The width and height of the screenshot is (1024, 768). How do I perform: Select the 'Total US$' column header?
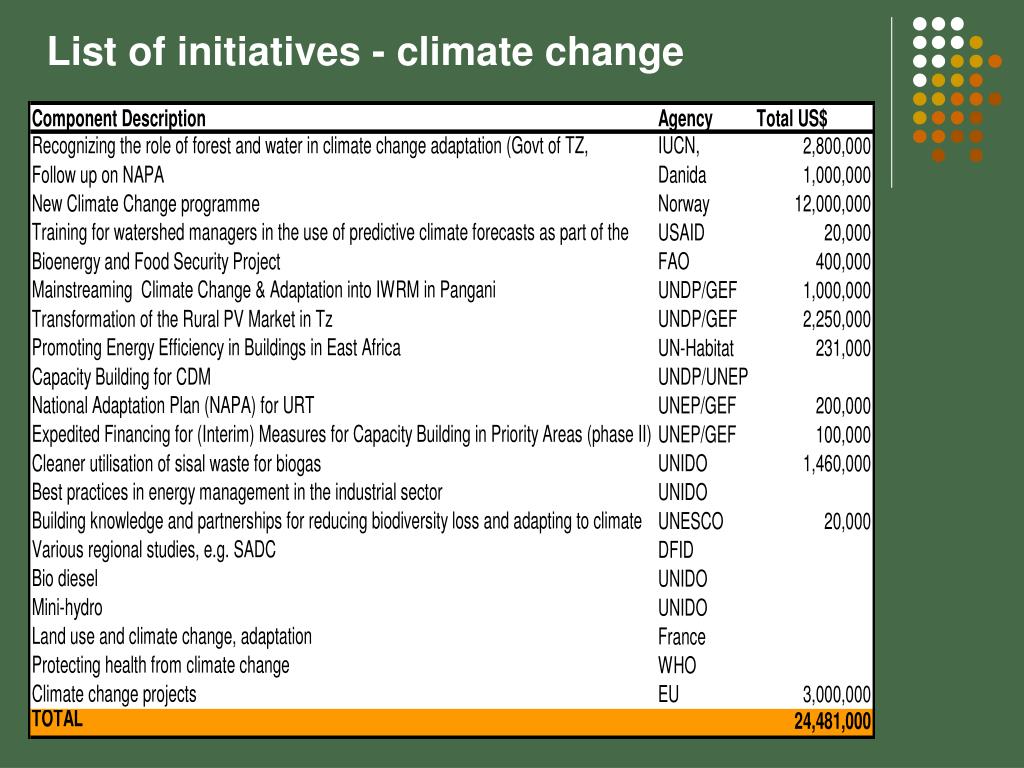[792, 119]
